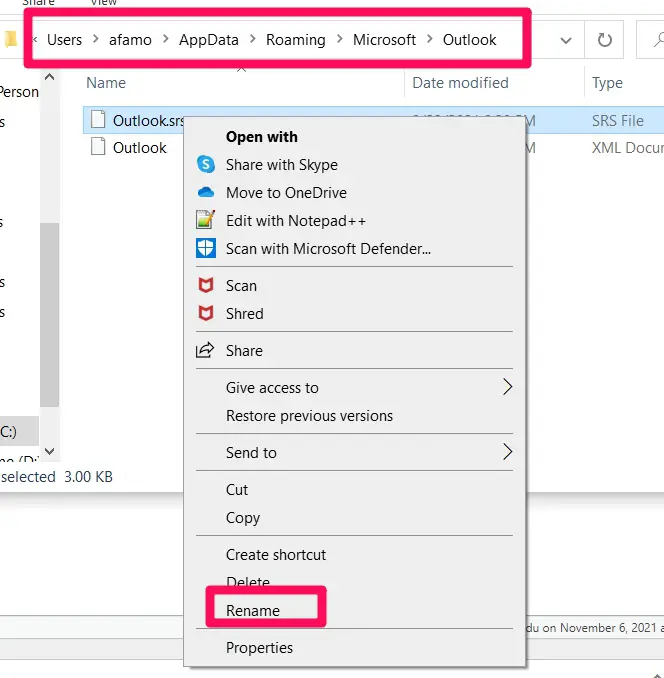This screenshot has height=678, width=664.
Task: Click the chevron after AppData in path
Action: pyautogui.click(x=252, y=39)
